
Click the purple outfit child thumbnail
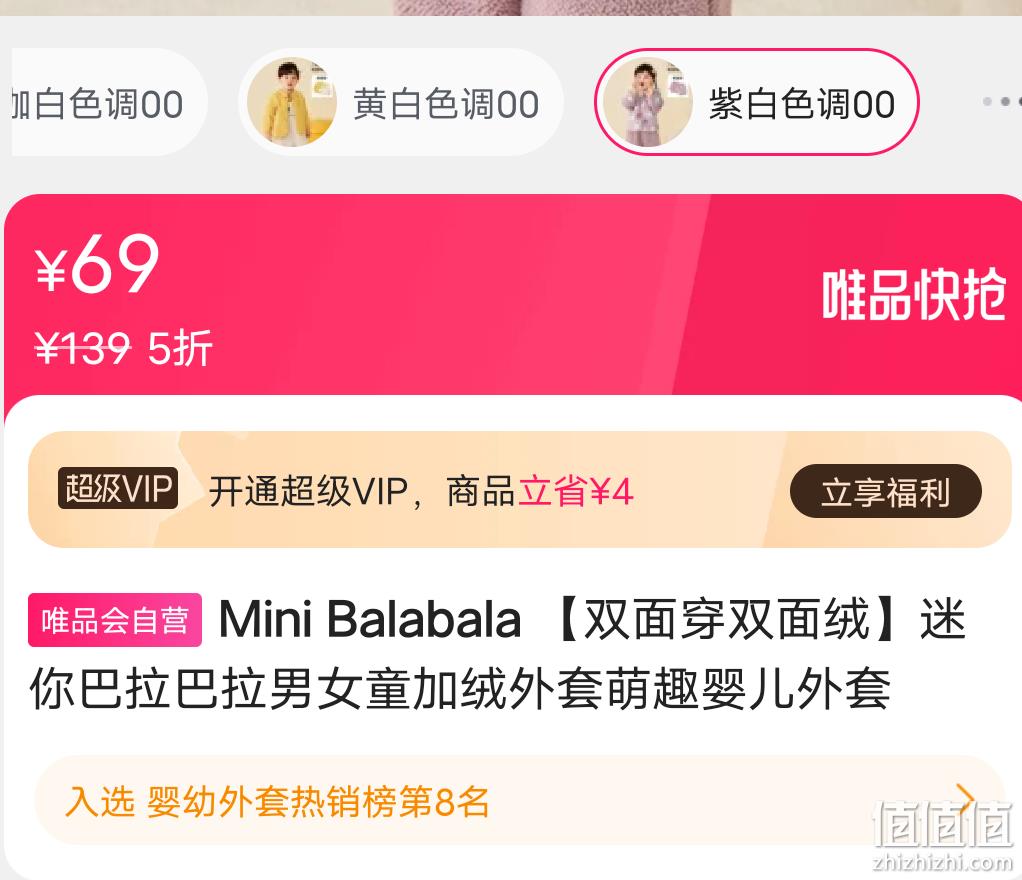(647, 102)
